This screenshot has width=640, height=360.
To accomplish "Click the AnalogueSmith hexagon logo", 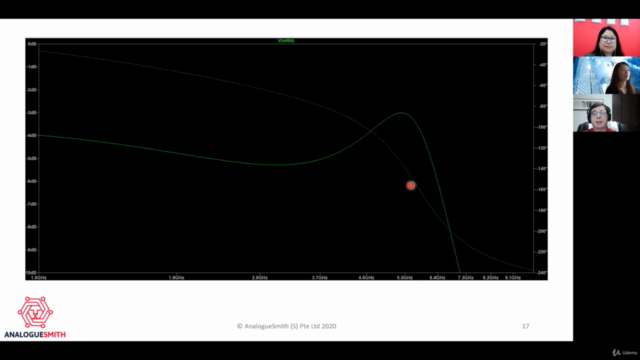I will pos(35,312).
